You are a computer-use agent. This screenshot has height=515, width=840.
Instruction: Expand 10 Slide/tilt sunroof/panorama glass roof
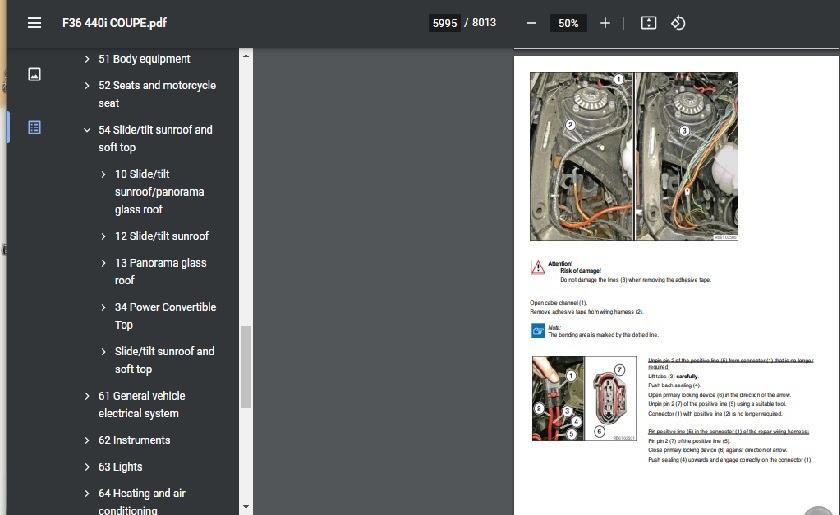103,174
